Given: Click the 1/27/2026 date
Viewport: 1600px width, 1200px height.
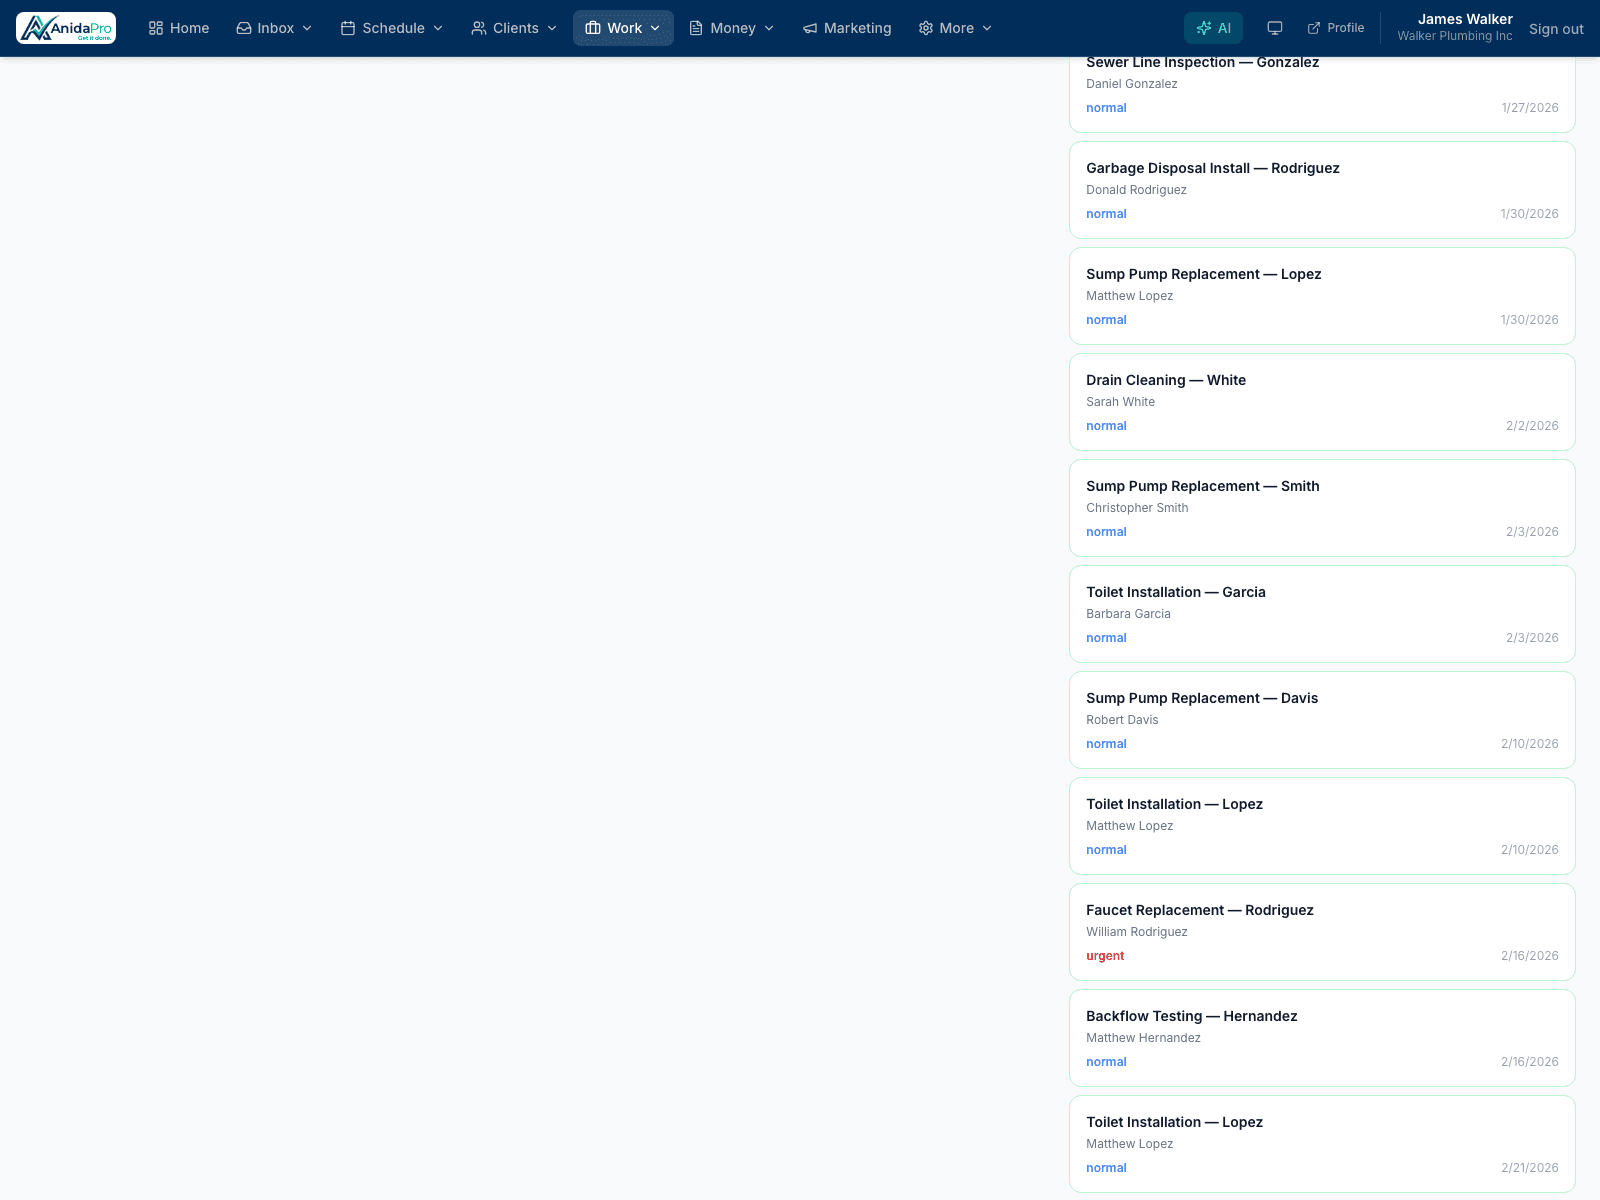Looking at the screenshot, I should tap(1530, 108).
